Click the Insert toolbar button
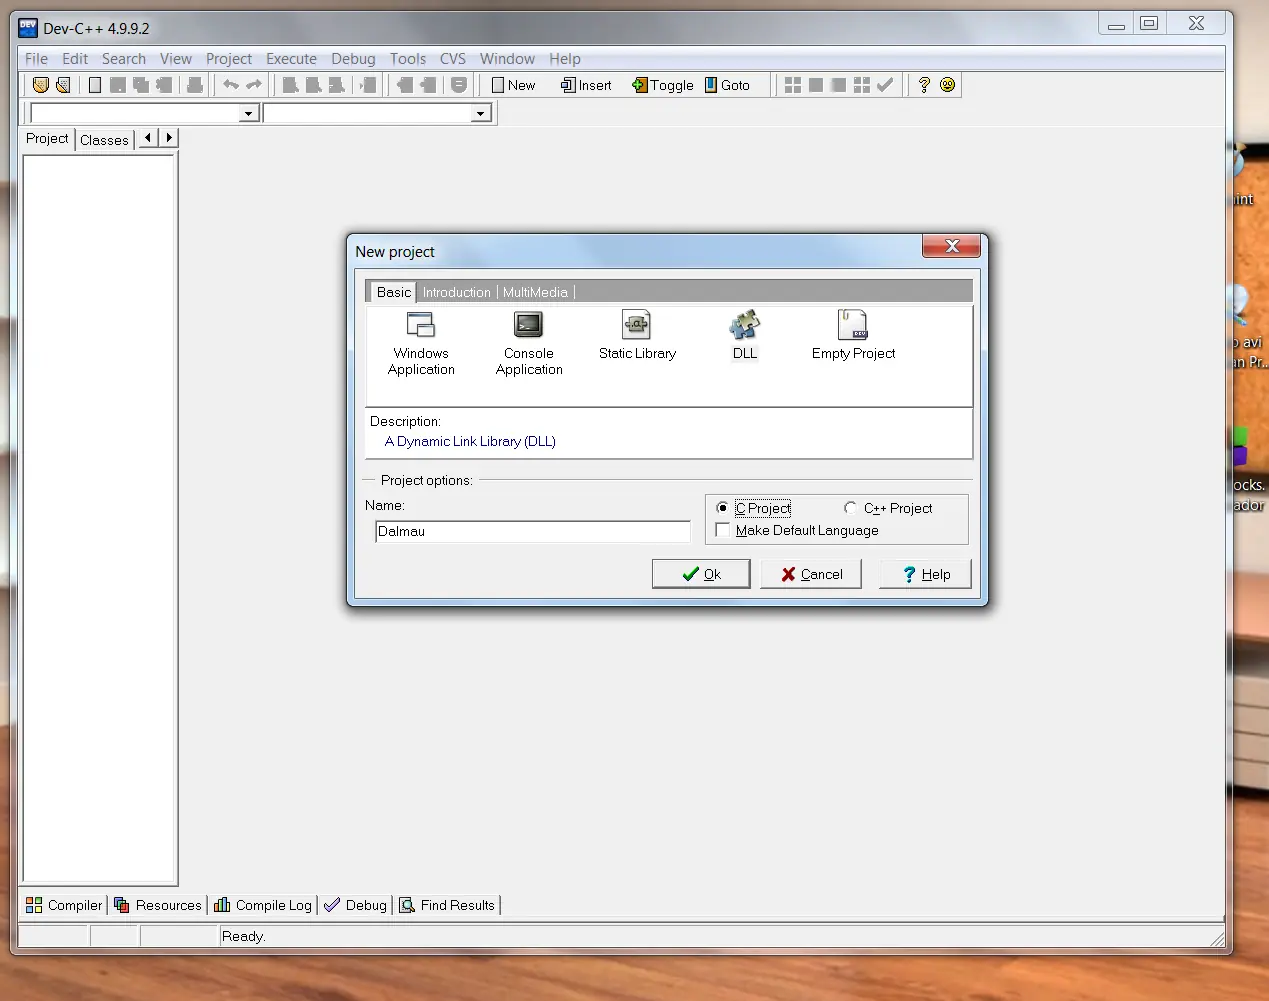The image size is (1269, 1001). [586, 85]
